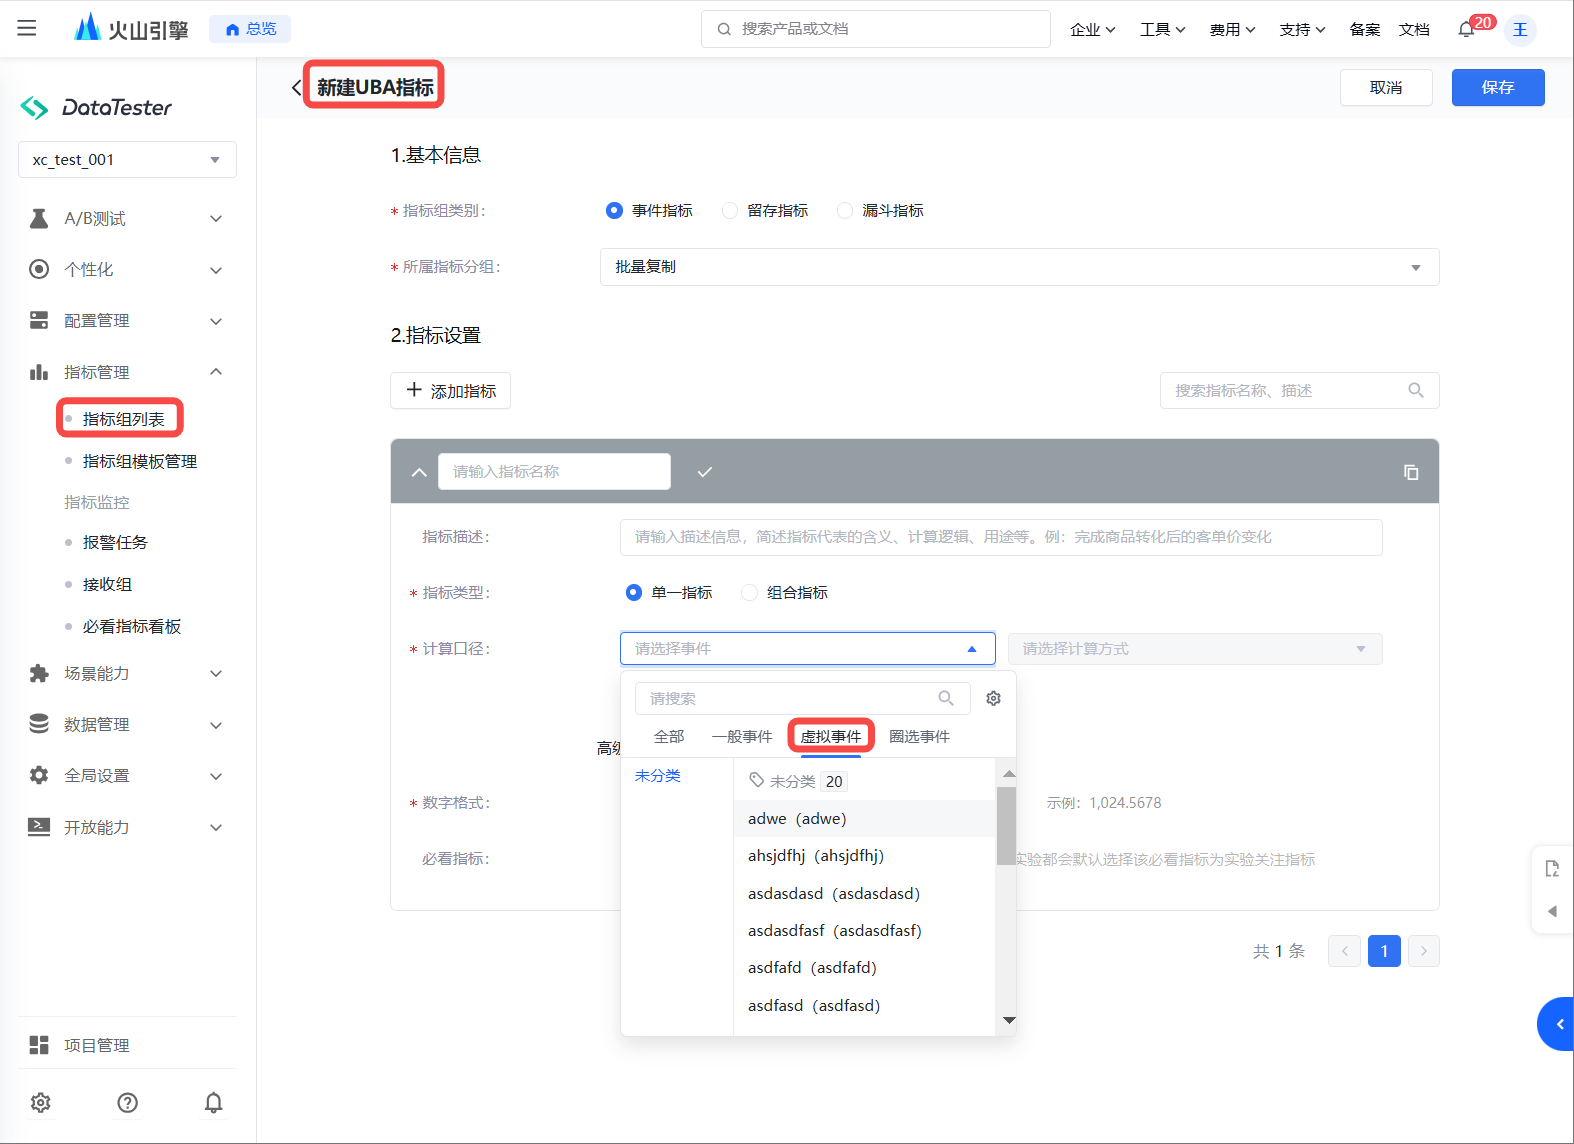This screenshot has width=1574, height=1144.
Task: Select event adwe (adwe)
Action: pos(865,818)
